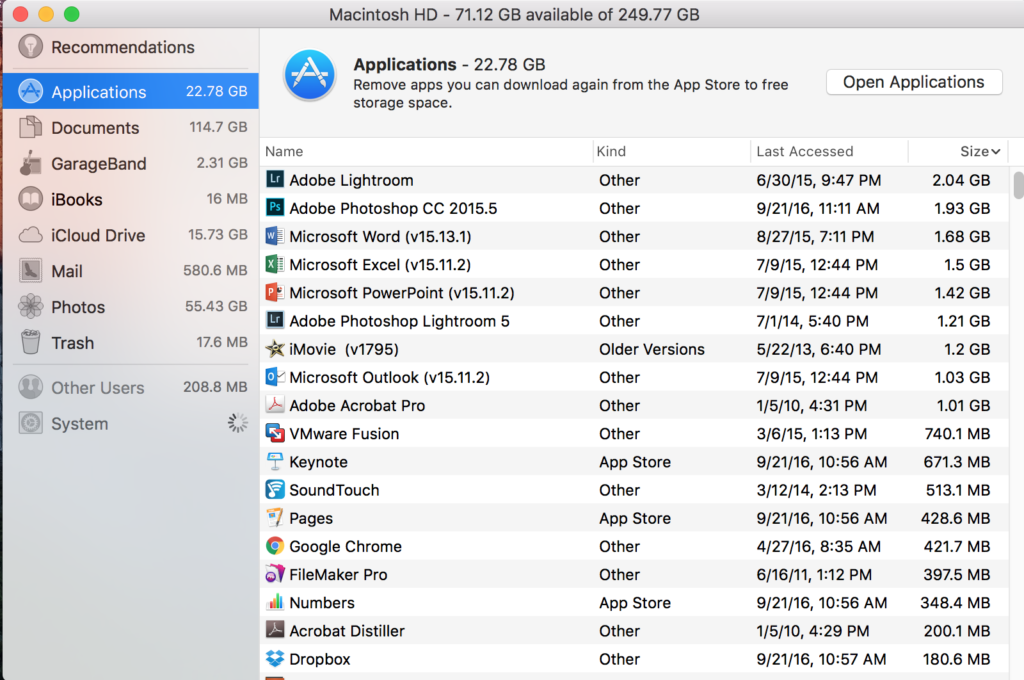Click the Adobe Lightroom app icon
Viewport: 1024px width, 680px height.
pyautogui.click(x=275, y=179)
